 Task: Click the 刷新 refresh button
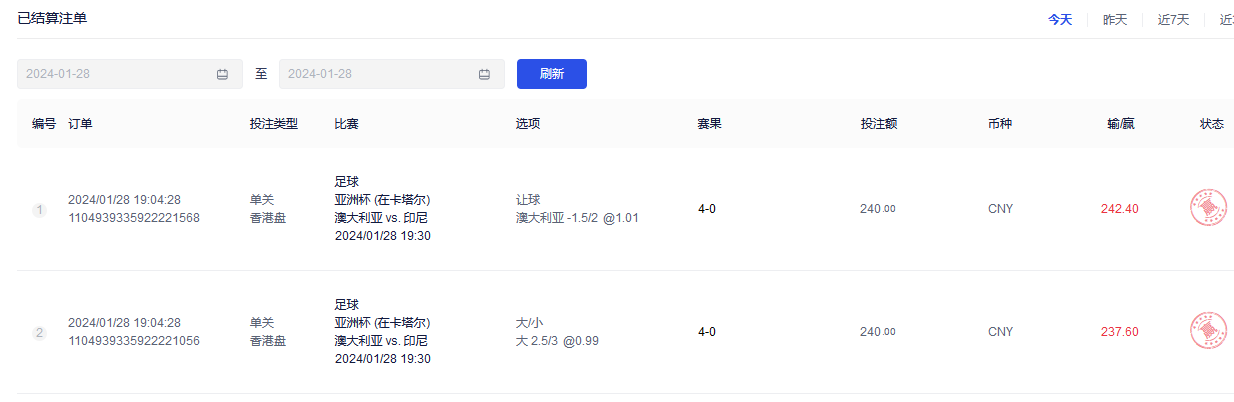pos(552,74)
